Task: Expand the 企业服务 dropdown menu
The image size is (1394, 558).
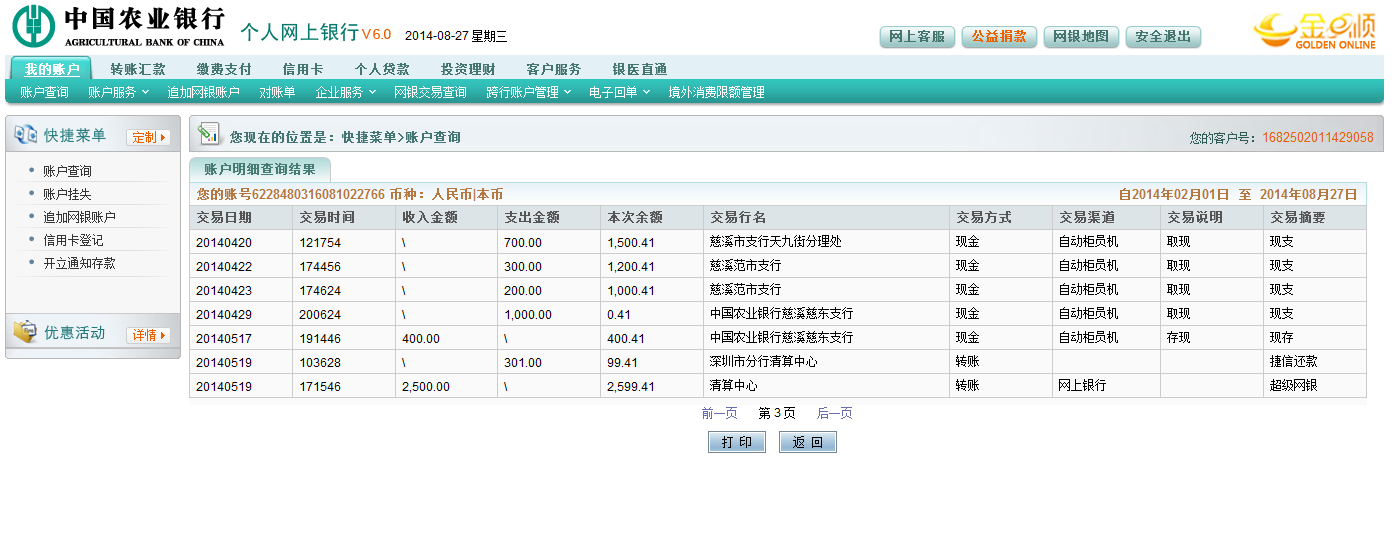Action: click(x=345, y=92)
